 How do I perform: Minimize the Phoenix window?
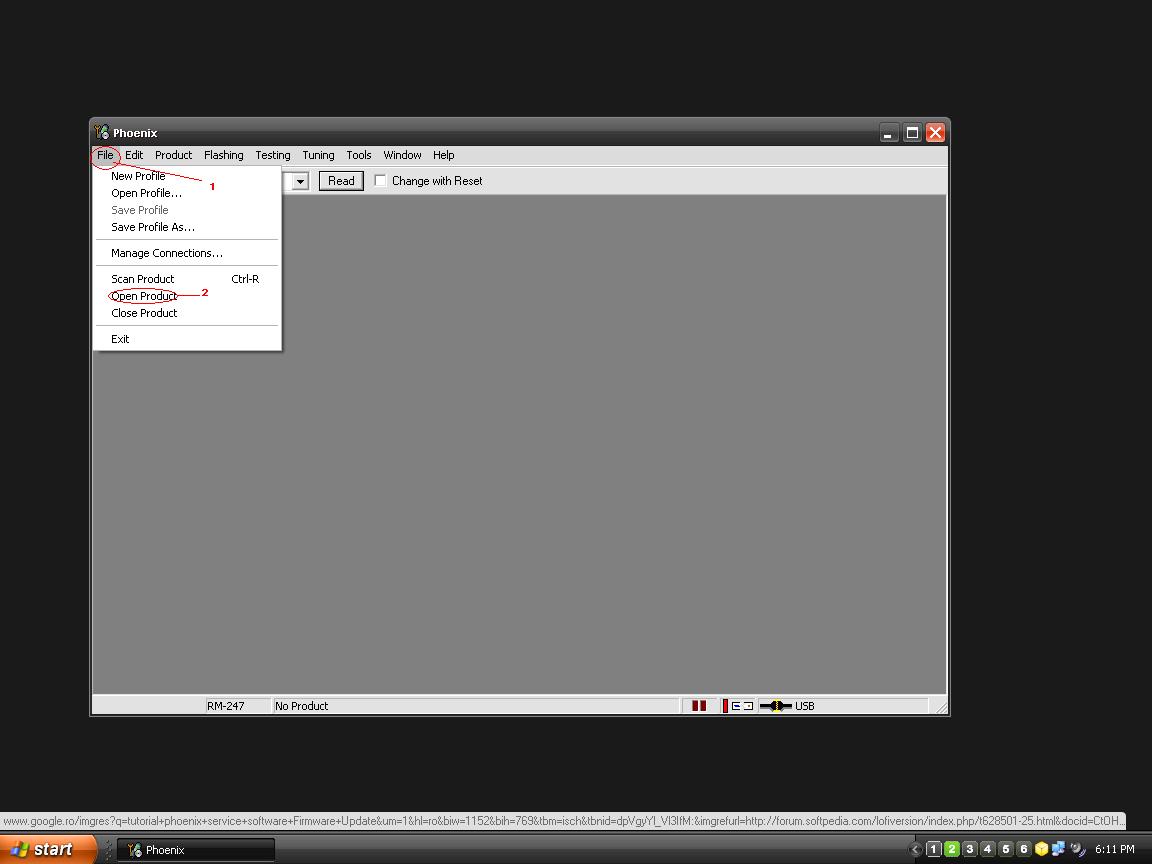(x=888, y=133)
